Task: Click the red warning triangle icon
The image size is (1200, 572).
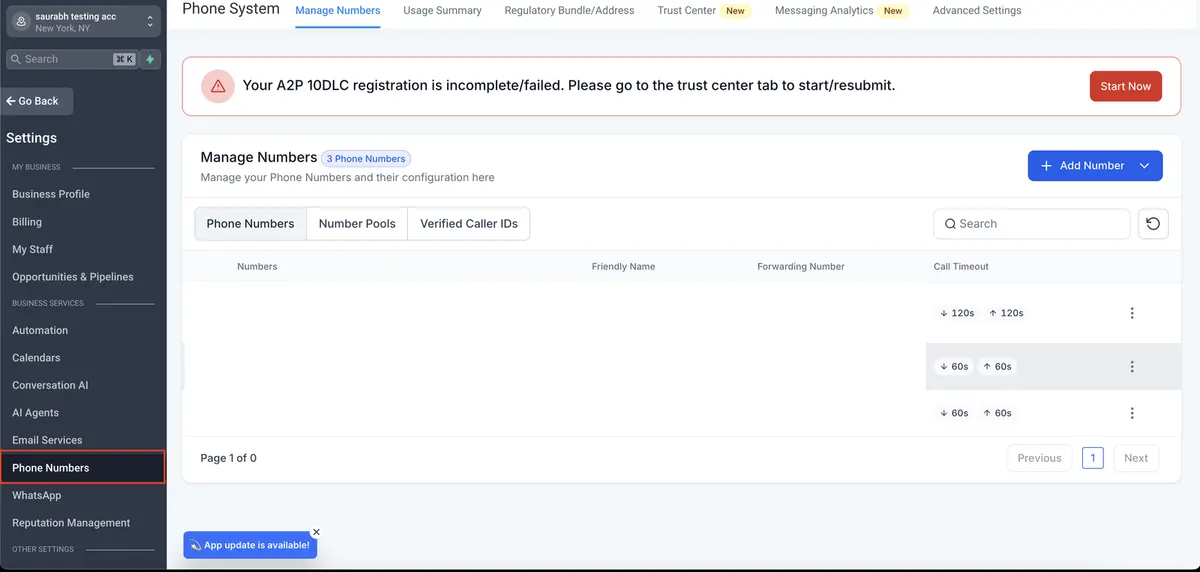Action: coord(217,86)
